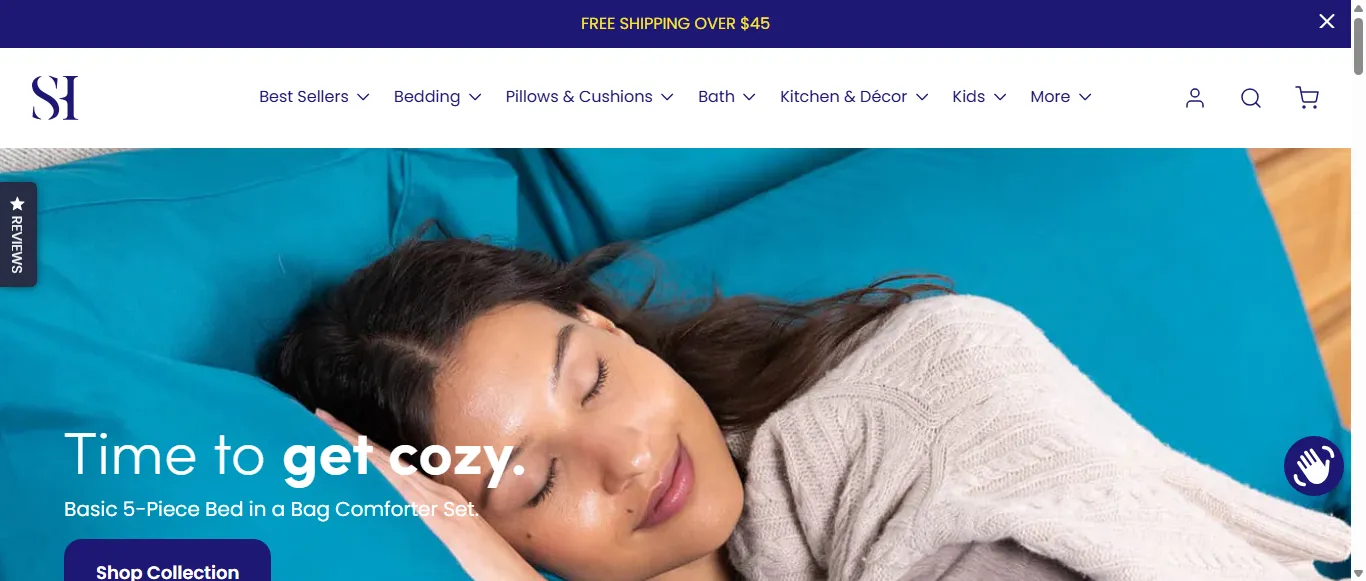Open the Reviews side tab
1366x581 pixels.
(18, 234)
